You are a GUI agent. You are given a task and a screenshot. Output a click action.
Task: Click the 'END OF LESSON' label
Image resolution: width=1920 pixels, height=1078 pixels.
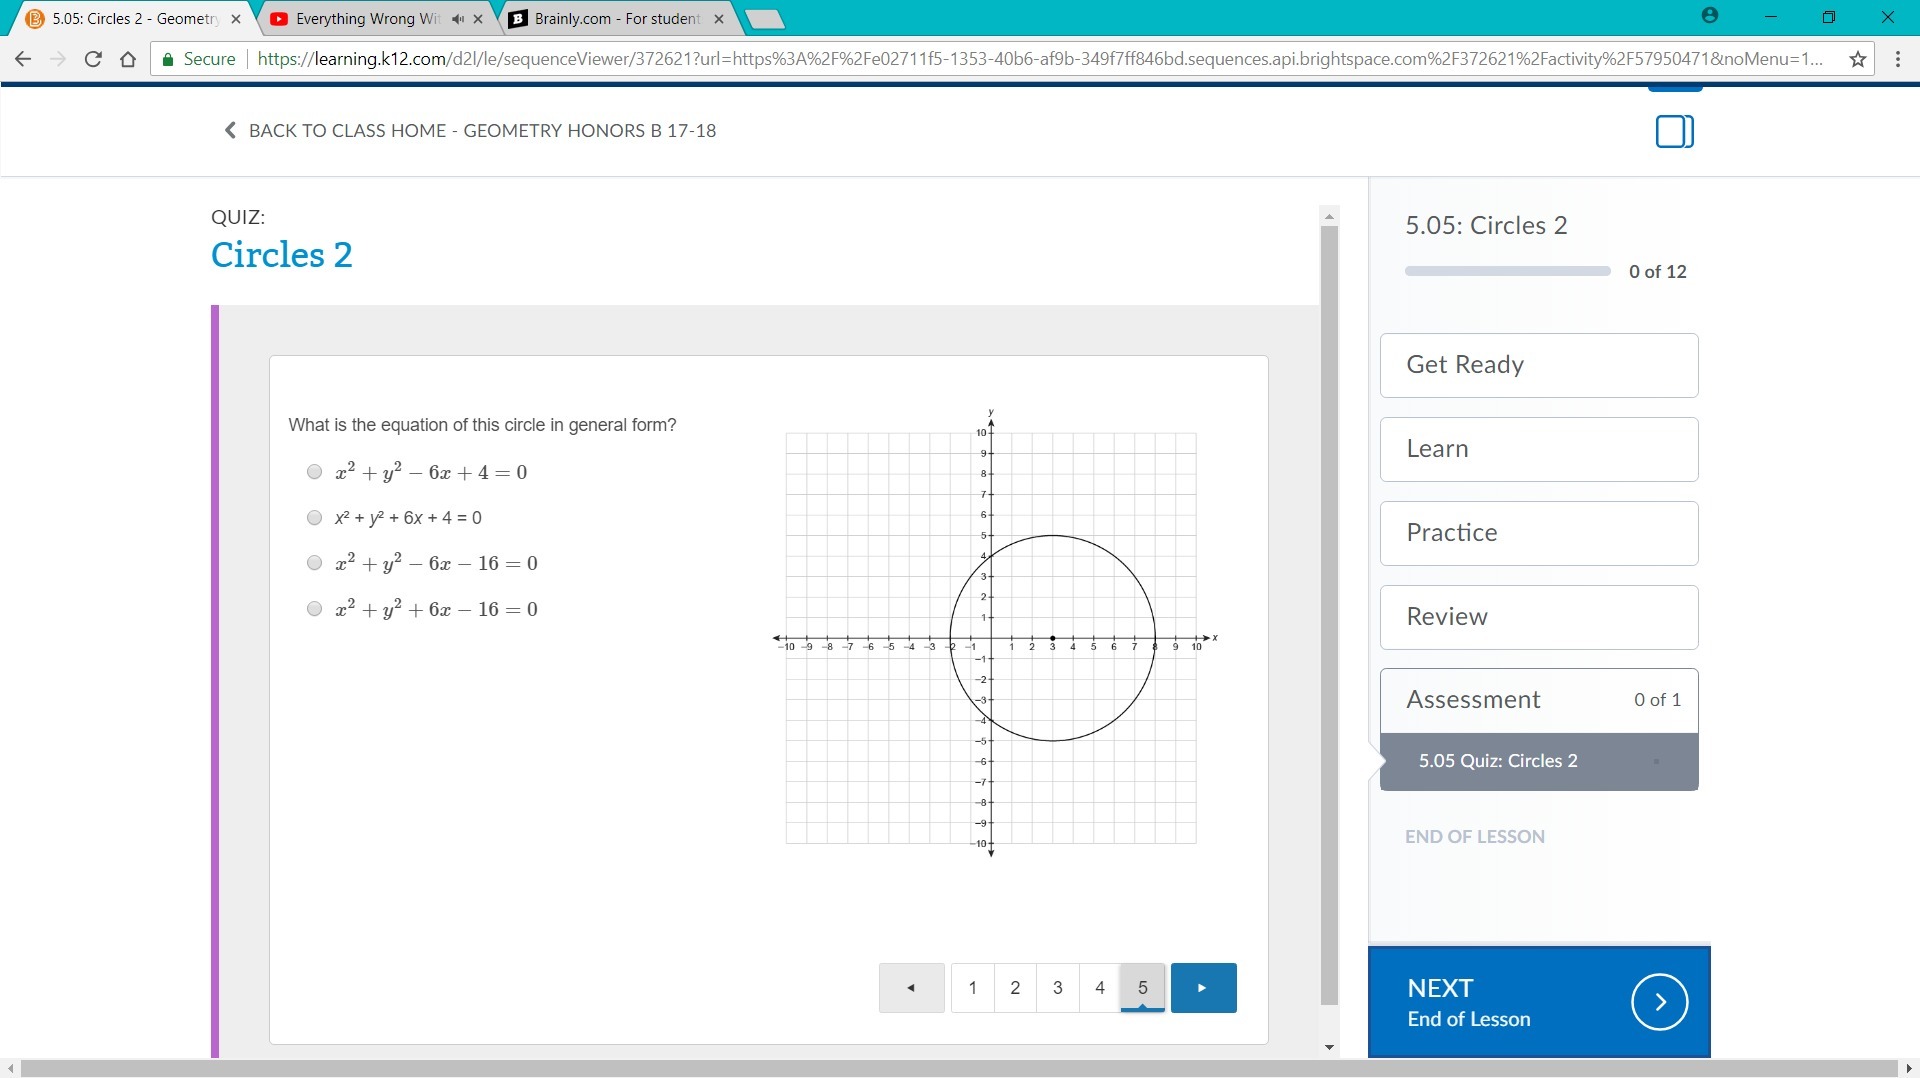click(1475, 837)
